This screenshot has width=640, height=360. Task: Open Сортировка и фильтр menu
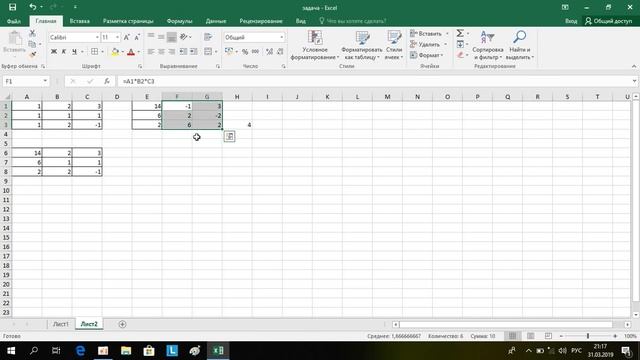pyautogui.click(x=488, y=45)
